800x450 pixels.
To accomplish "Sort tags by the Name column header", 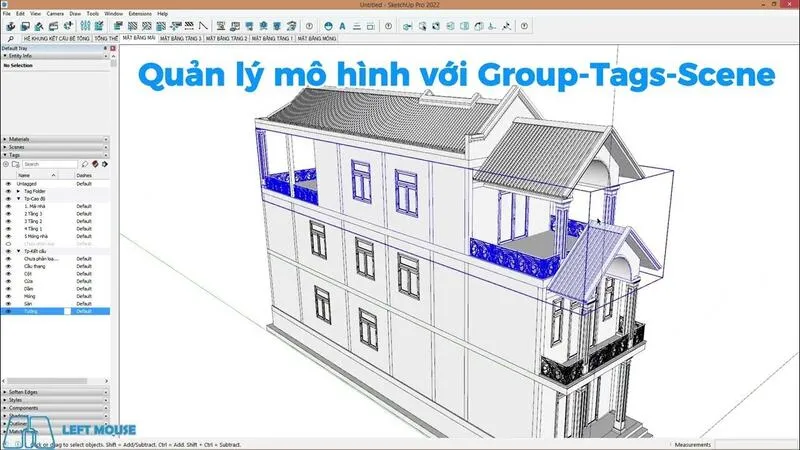I will tap(37, 175).
